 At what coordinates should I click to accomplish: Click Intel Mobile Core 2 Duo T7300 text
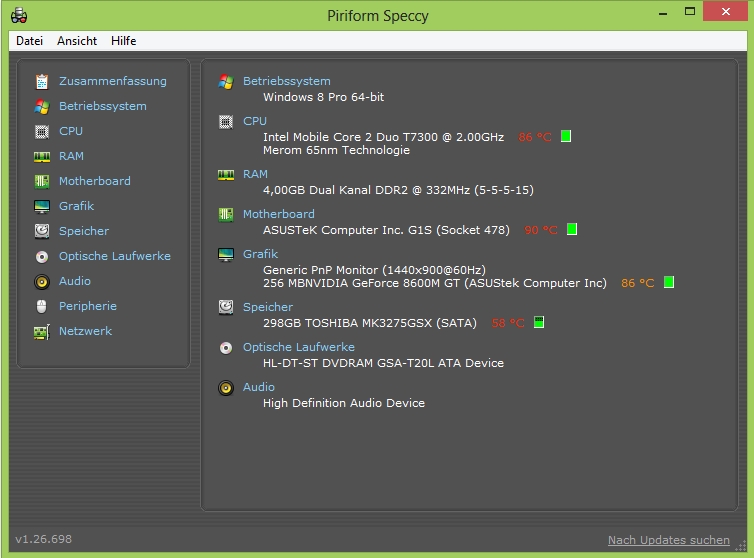coord(383,137)
